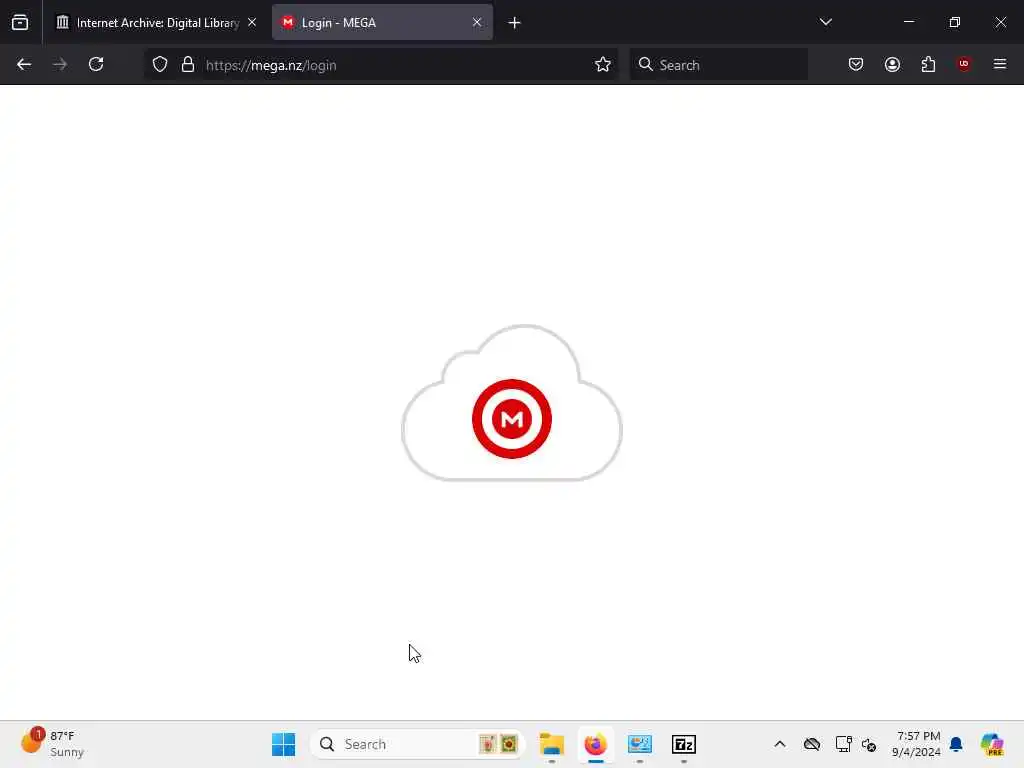Click the Firefox toolbar Search box
The height and width of the screenshot is (768, 1024).
(x=718, y=65)
